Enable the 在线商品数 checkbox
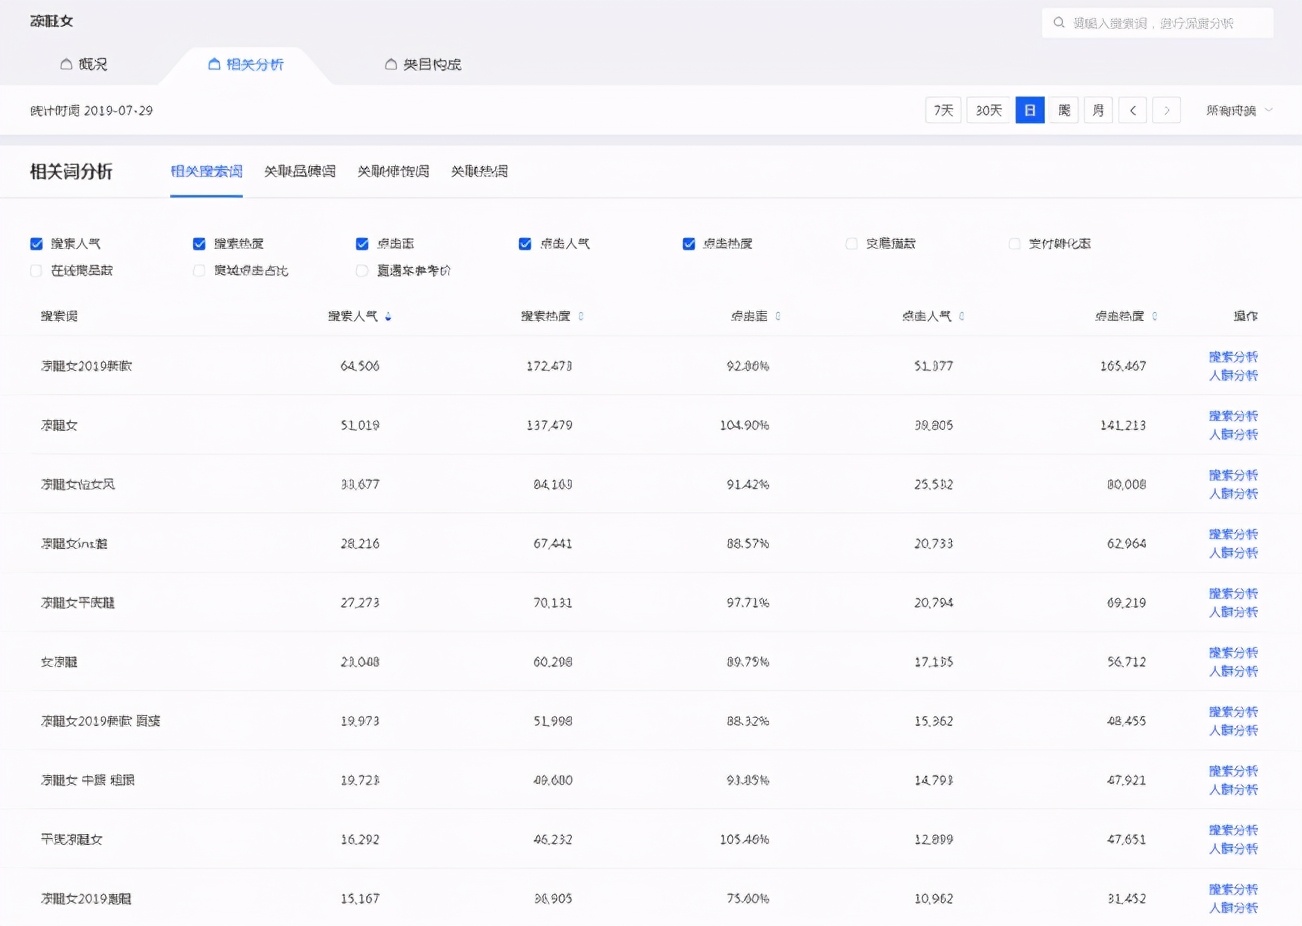The height and width of the screenshot is (926, 1302). pos(37,271)
